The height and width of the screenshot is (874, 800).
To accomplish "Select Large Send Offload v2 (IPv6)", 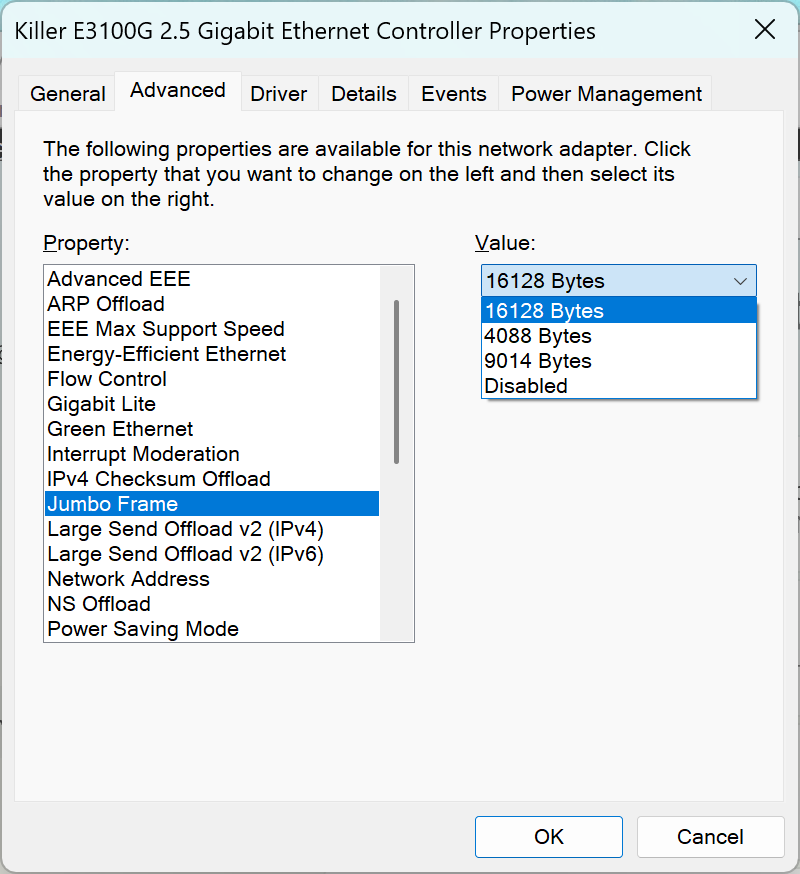I will 212,554.
